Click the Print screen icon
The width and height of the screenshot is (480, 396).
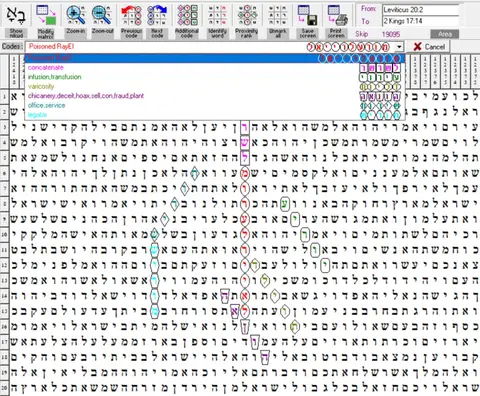[336, 15]
